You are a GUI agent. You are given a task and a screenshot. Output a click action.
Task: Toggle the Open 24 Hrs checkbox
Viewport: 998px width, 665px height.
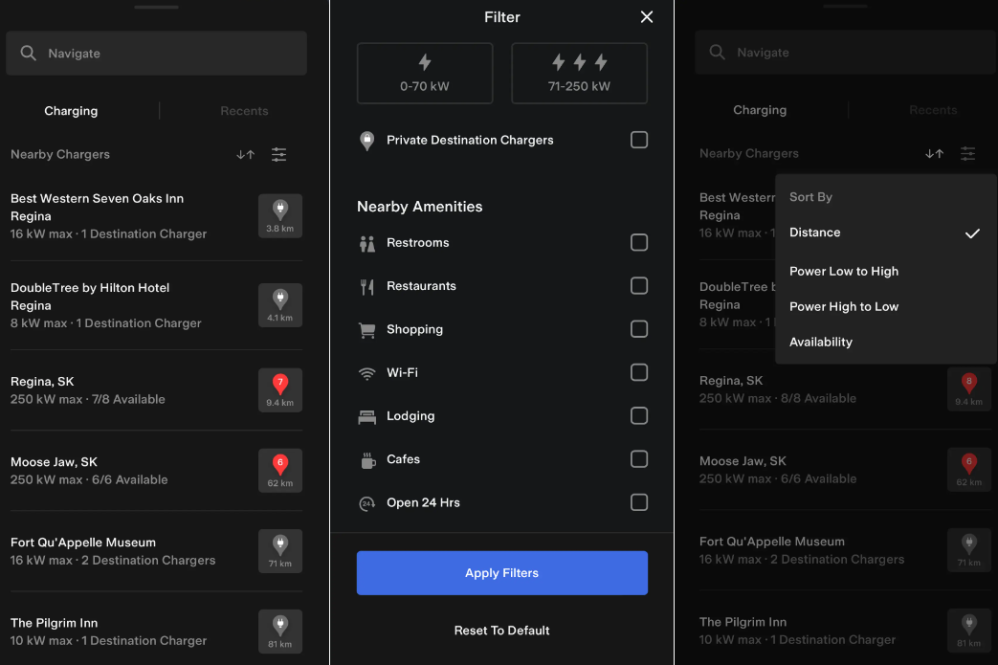click(639, 503)
